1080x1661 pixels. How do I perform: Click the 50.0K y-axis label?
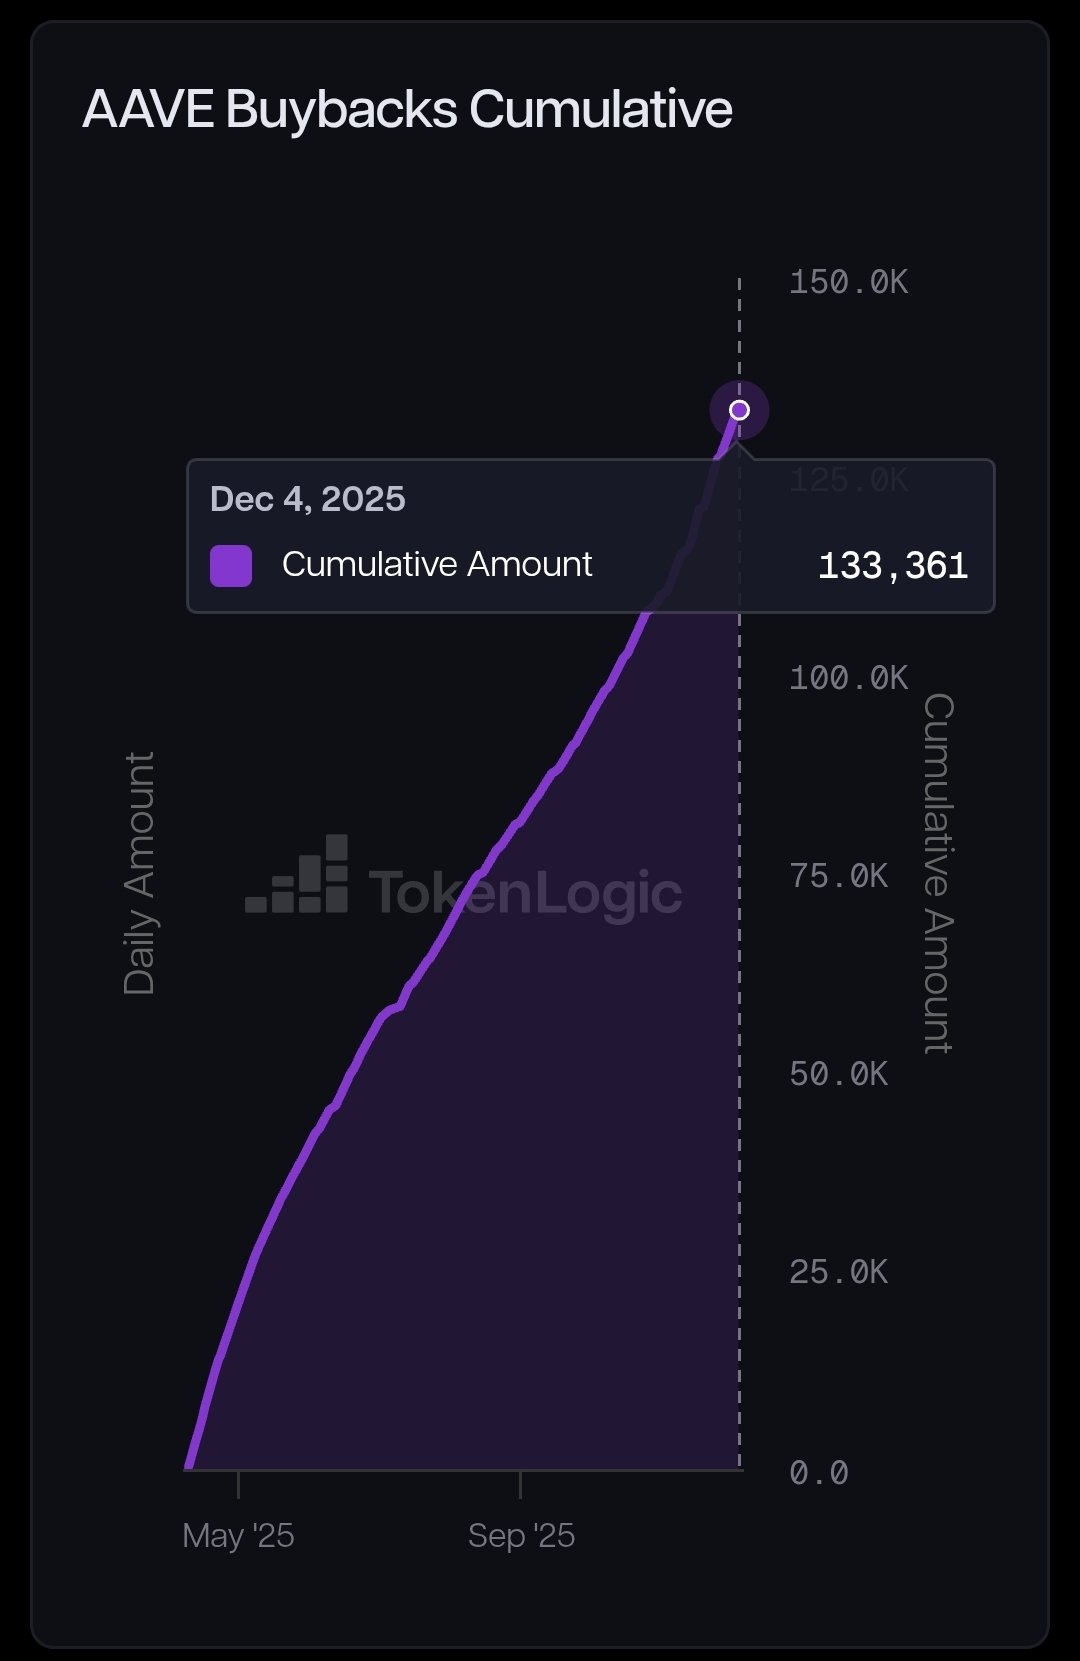(x=838, y=1074)
